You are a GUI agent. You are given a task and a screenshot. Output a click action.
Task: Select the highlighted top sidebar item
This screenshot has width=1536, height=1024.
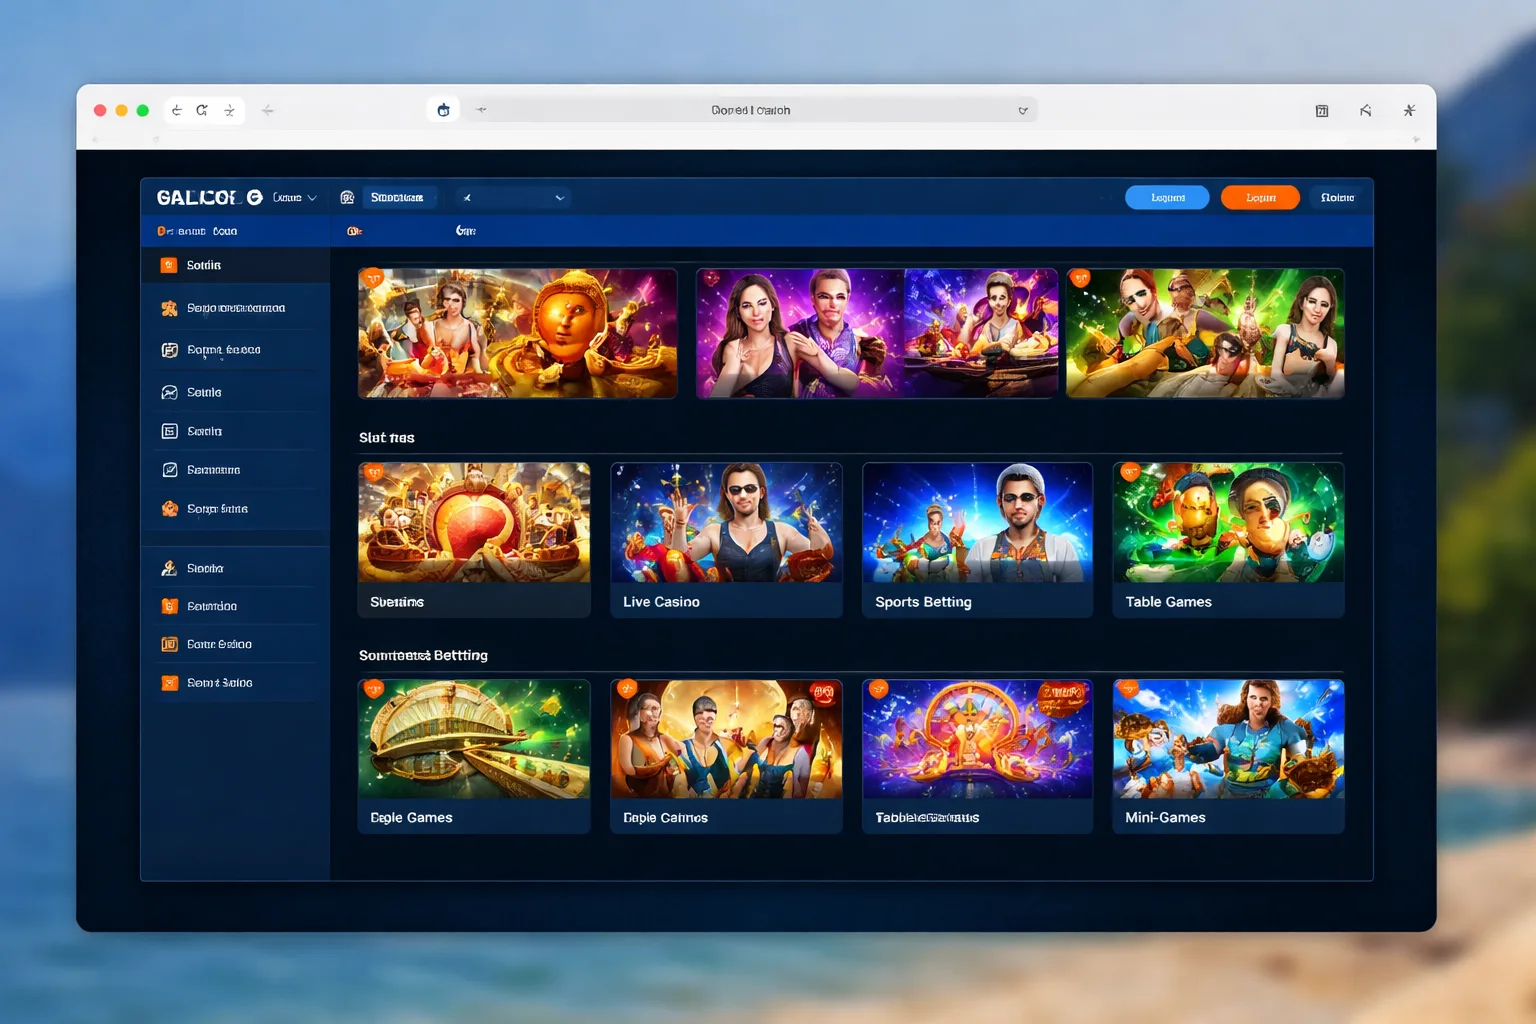(x=236, y=265)
